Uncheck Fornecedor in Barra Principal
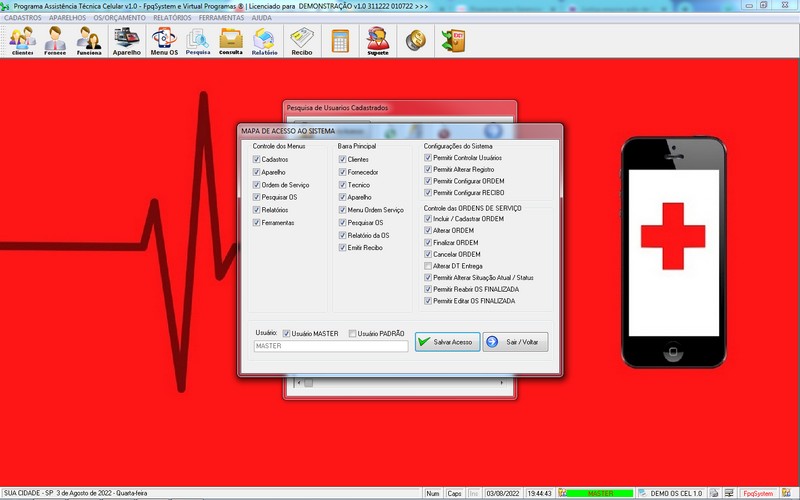Viewport: 800px width, 500px height. point(342,172)
